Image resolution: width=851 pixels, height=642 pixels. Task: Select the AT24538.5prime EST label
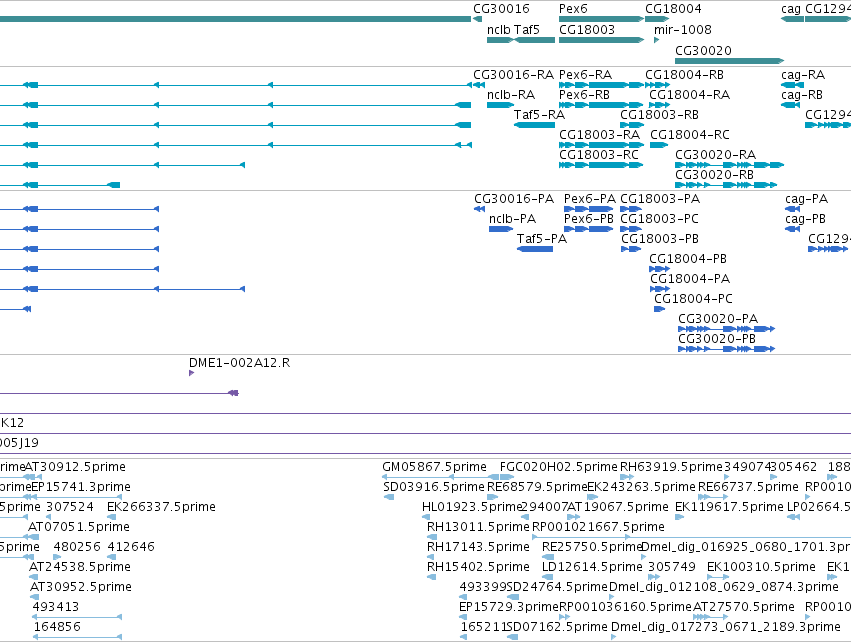coord(80,567)
